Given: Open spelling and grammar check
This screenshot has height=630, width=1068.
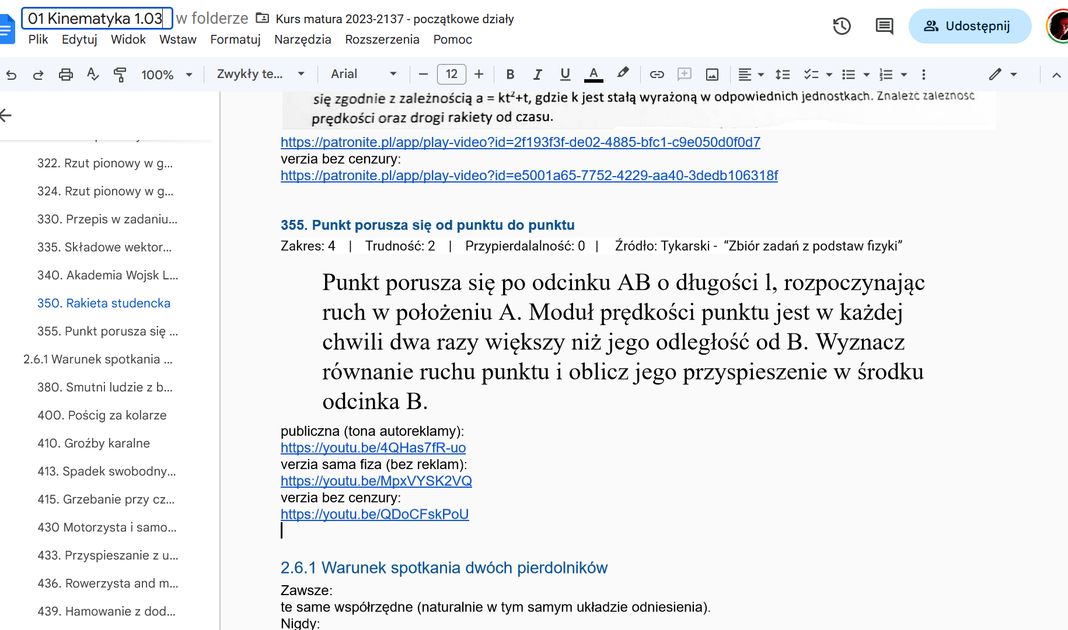Looking at the screenshot, I should [93, 75].
